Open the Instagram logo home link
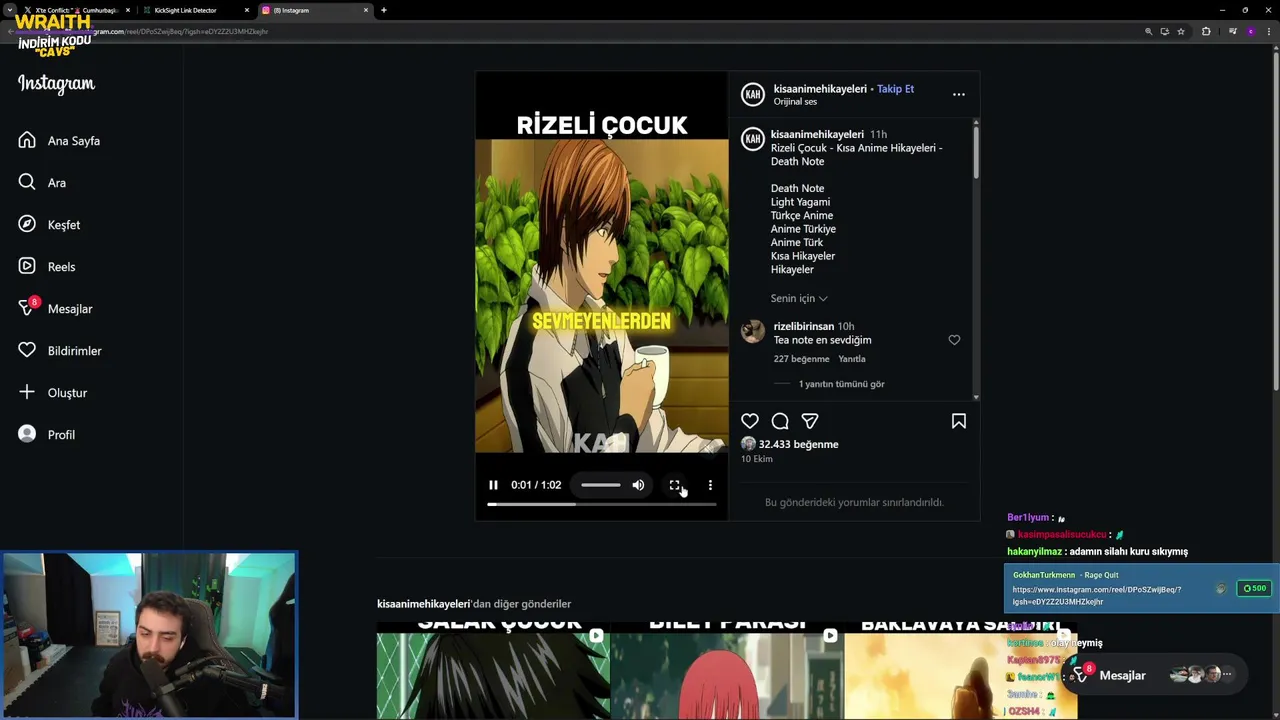Viewport: 1280px width, 720px height. [x=56, y=84]
